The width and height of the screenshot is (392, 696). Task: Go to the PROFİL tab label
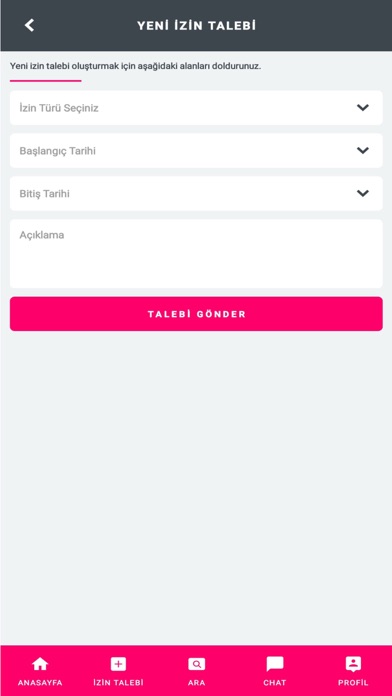(x=353, y=683)
